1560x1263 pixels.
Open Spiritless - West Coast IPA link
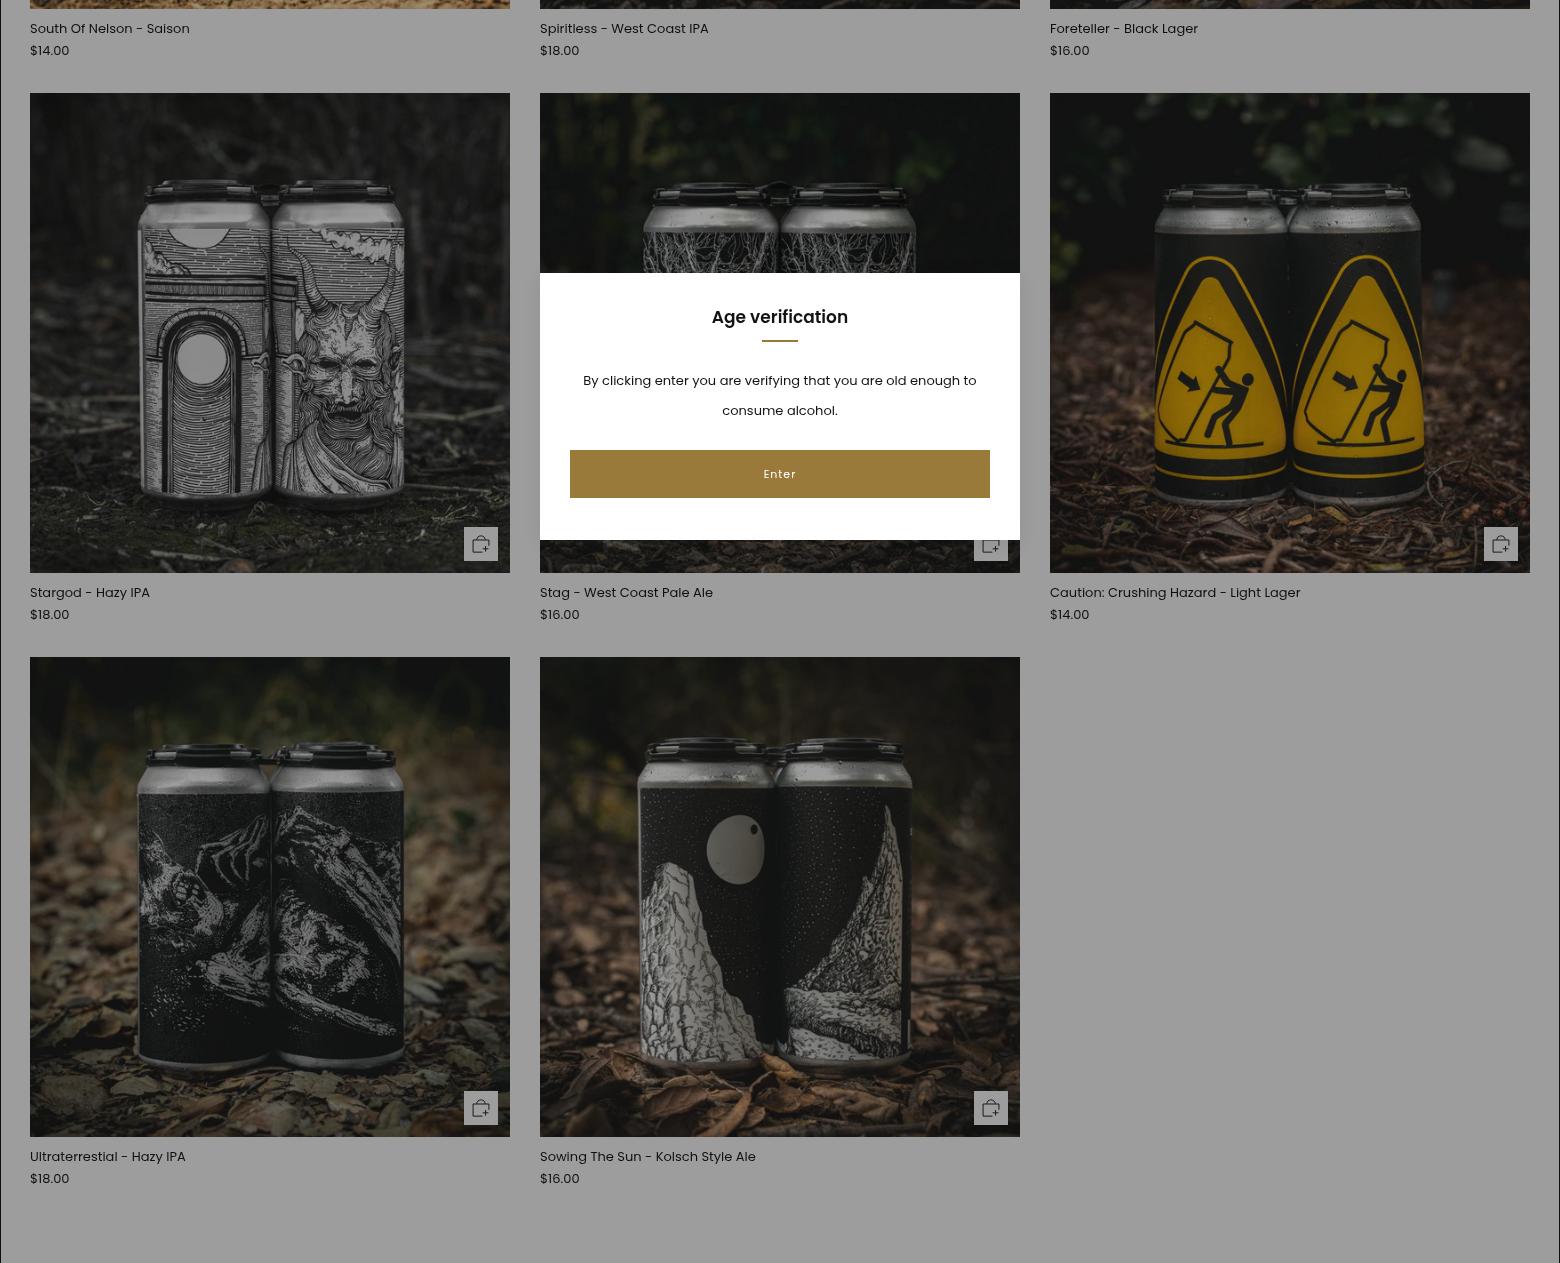pos(623,29)
